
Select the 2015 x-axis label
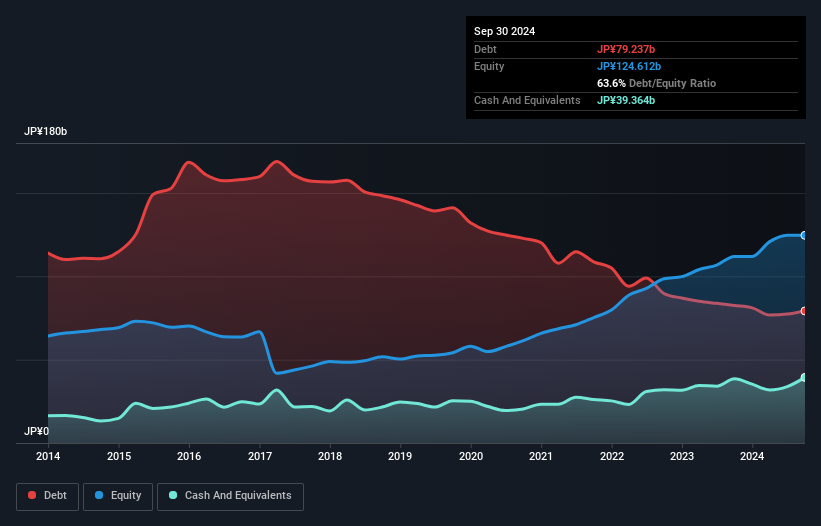119,456
